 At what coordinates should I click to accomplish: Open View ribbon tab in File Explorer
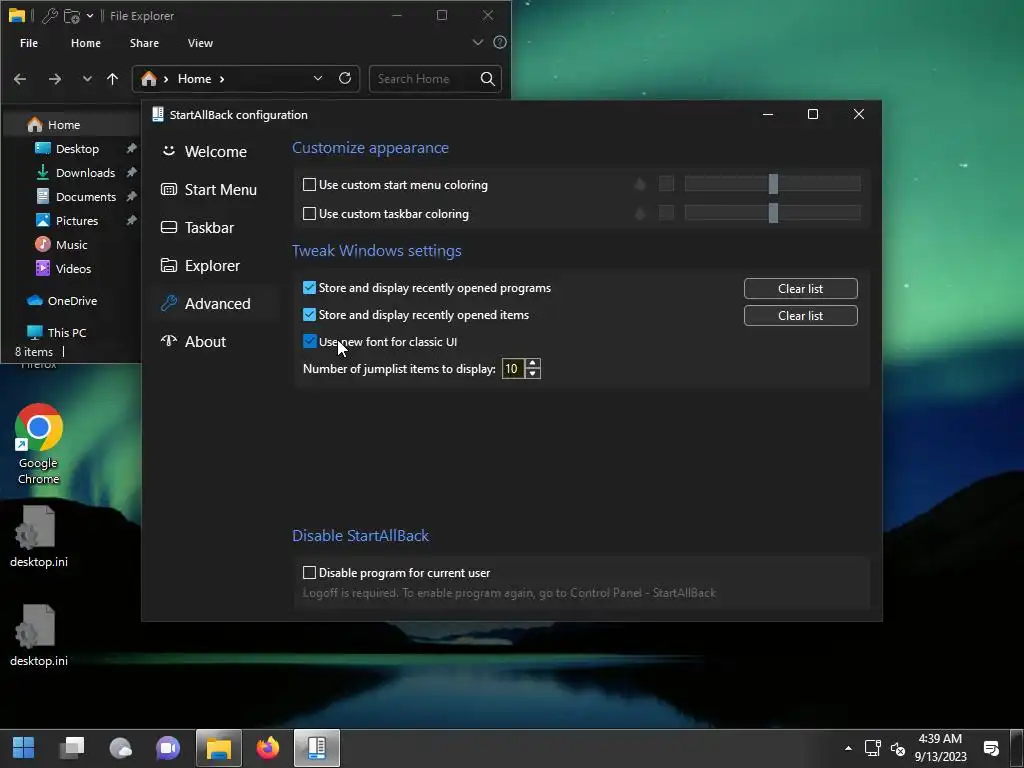point(200,43)
